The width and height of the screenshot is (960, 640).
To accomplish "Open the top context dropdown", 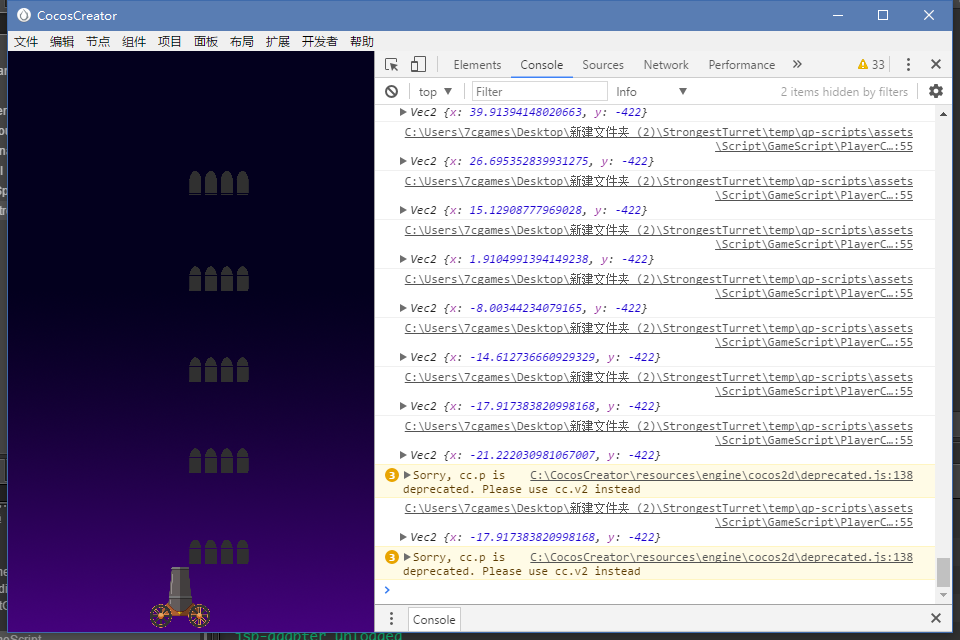I will point(435,91).
